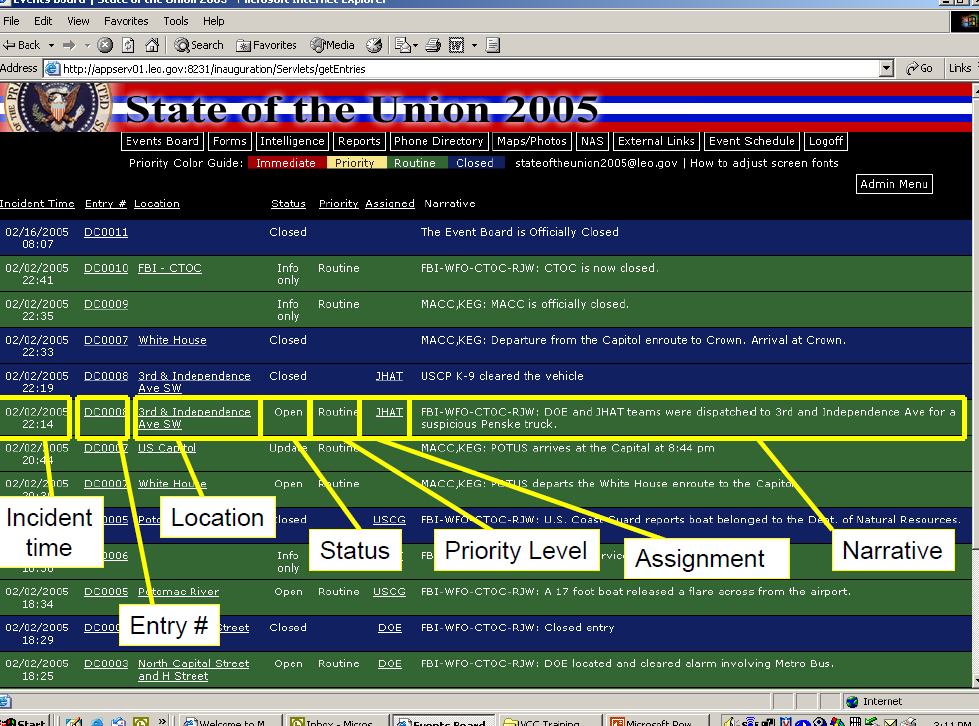Viewport: 979px width, 726px height.
Task: Refresh the current page
Action: click(x=127, y=44)
